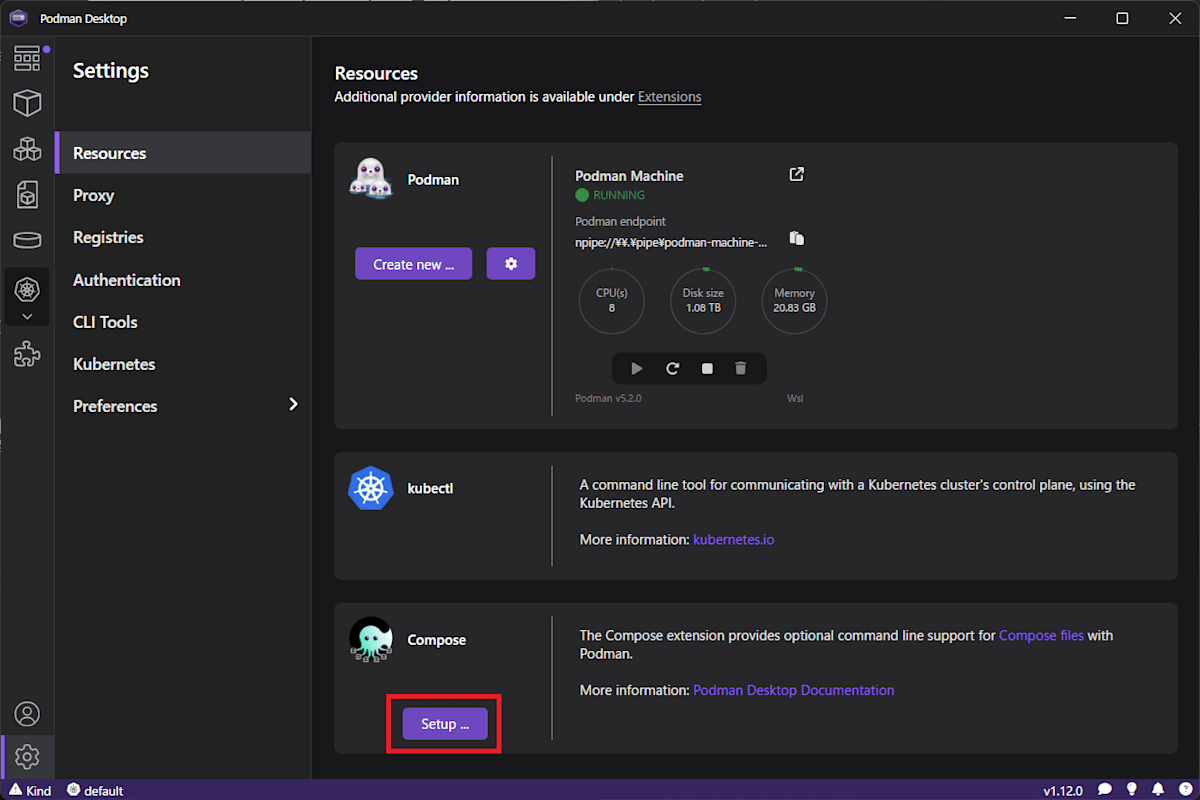Screen dimensions: 1200x800
Task: Click the npipe podman-machine endpoint text
Action: point(671,242)
